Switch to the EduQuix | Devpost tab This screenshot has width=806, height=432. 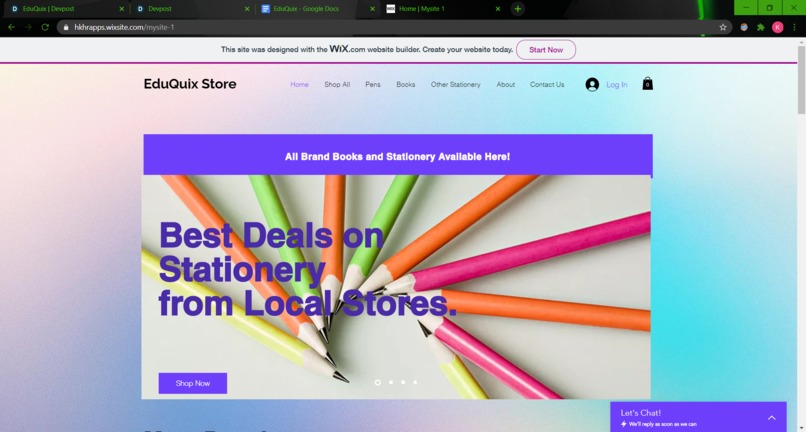[x=67, y=9]
